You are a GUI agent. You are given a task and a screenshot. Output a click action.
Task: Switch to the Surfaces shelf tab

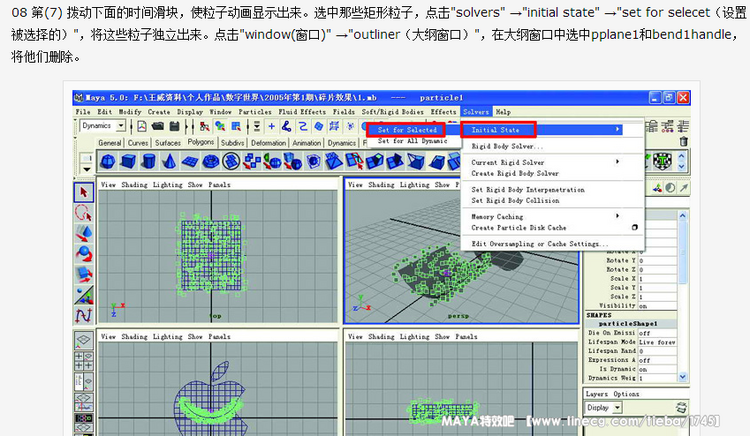(168, 143)
